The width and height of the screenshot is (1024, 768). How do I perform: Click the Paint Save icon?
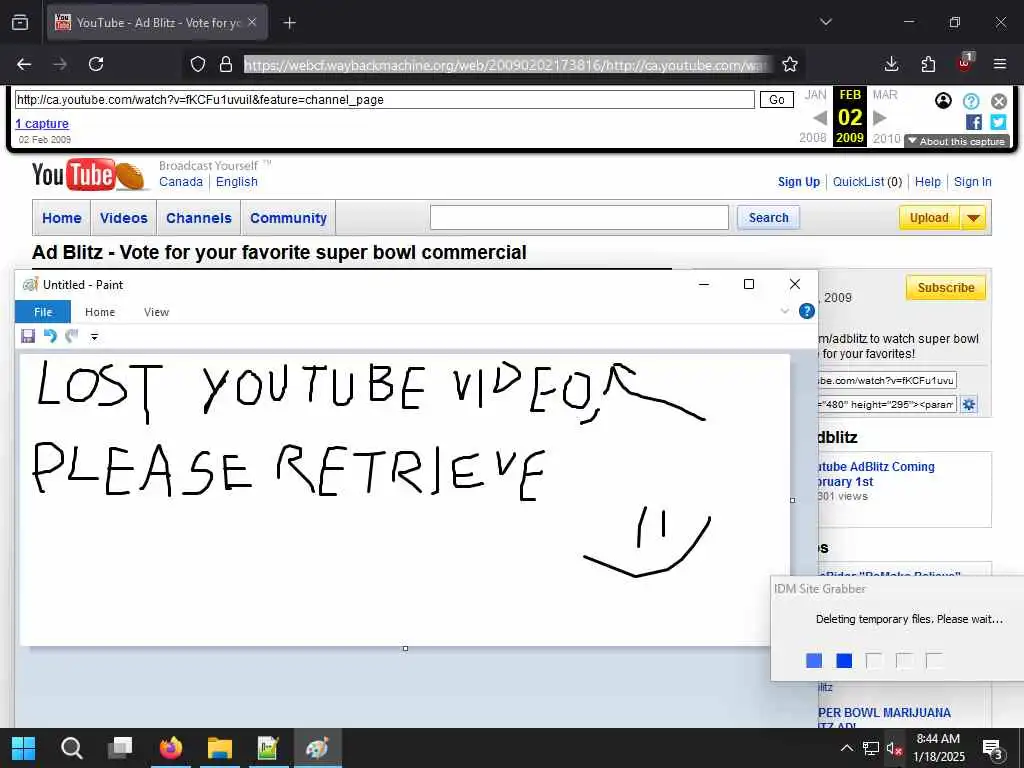(28, 336)
